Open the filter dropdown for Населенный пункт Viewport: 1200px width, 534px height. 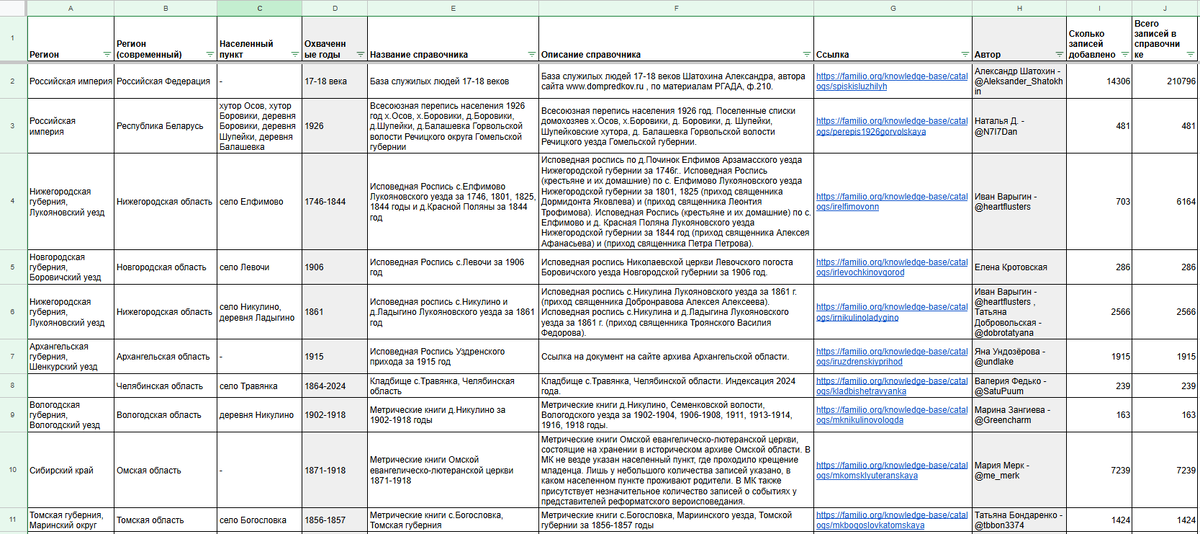[294, 54]
